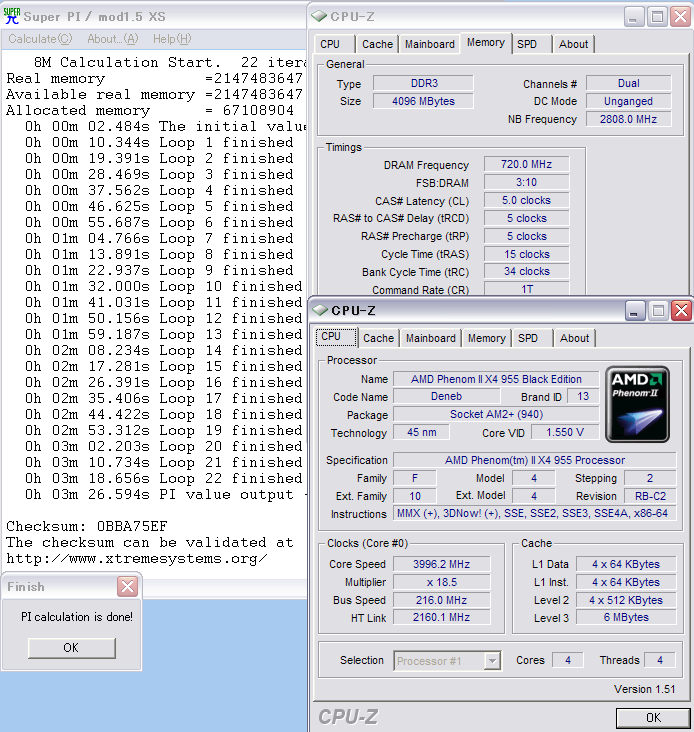694x732 pixels.
Task: Open the About menu in Super PI
Action: pyautogui.click(x=112, y=39)
